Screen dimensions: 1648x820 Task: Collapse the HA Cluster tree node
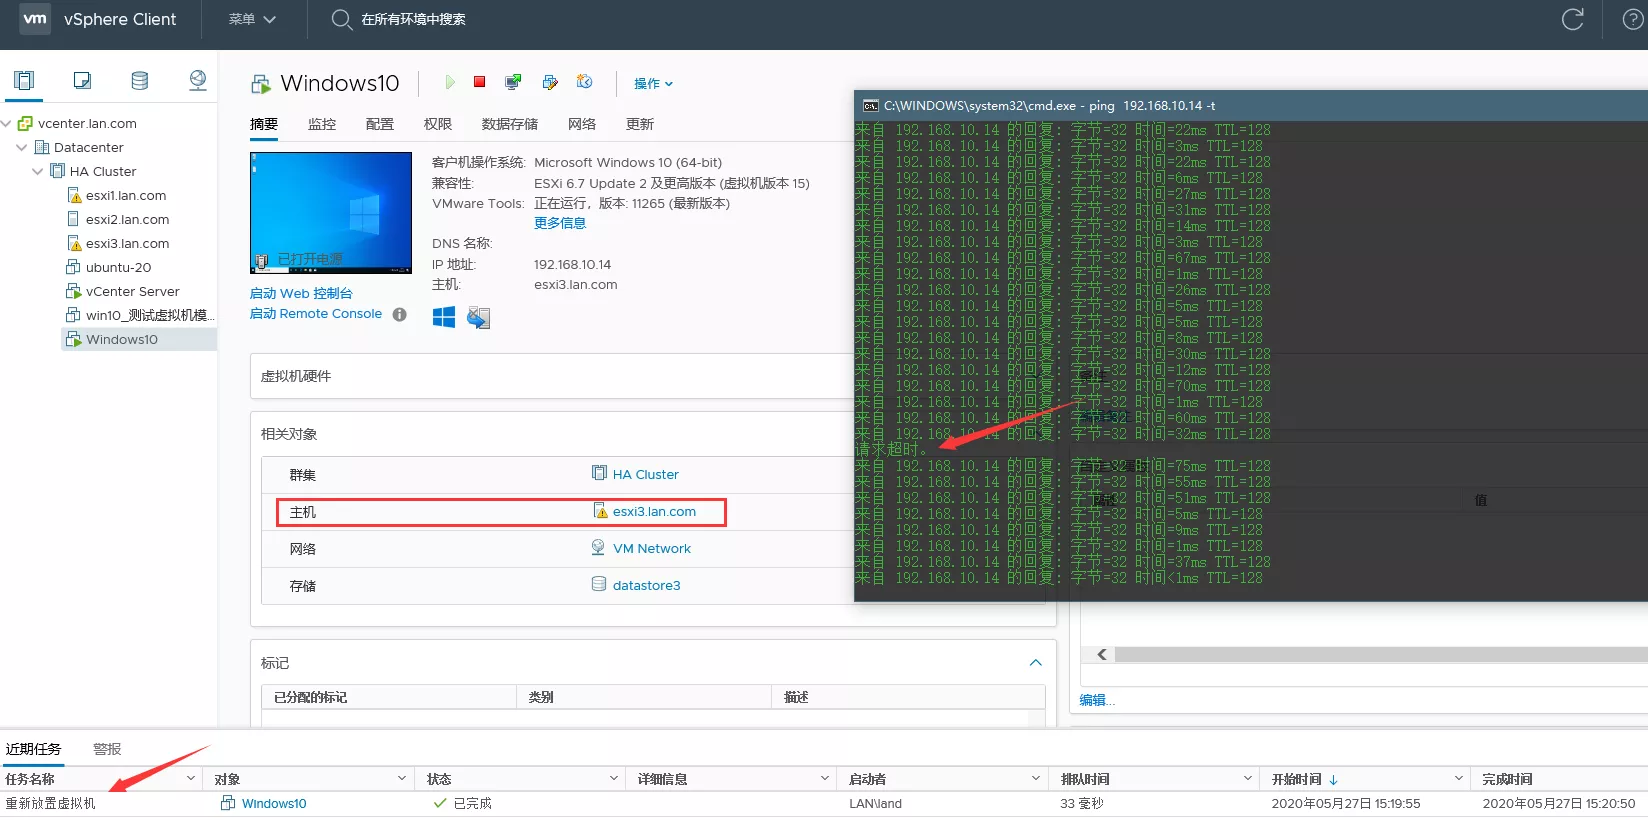tap(38, 171)
